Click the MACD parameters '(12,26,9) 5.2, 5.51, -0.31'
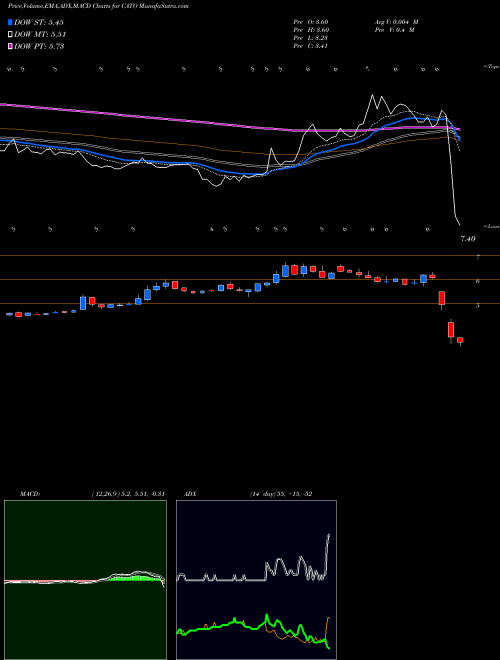 coord(128,494)
